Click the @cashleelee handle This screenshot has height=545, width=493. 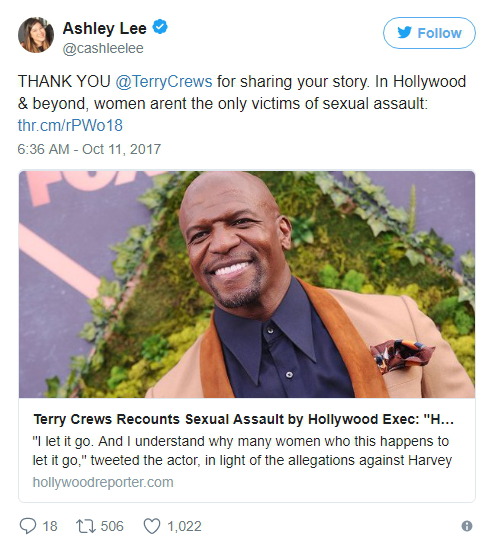pos(103,48)
